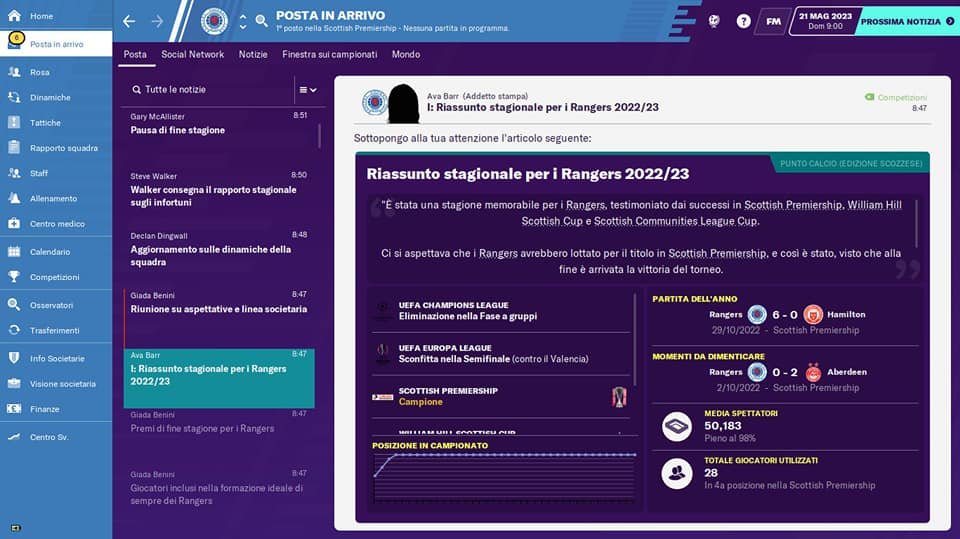Open the Visione societaria icon

14,383
